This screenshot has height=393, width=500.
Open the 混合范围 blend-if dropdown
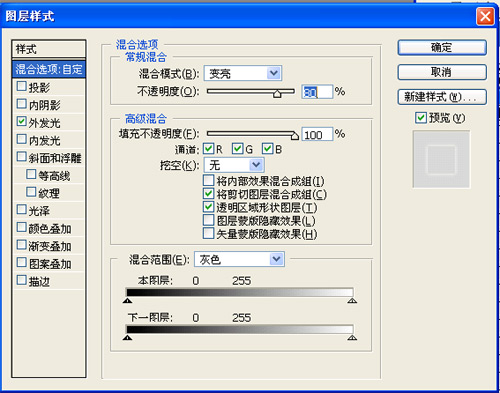point(239,259)
